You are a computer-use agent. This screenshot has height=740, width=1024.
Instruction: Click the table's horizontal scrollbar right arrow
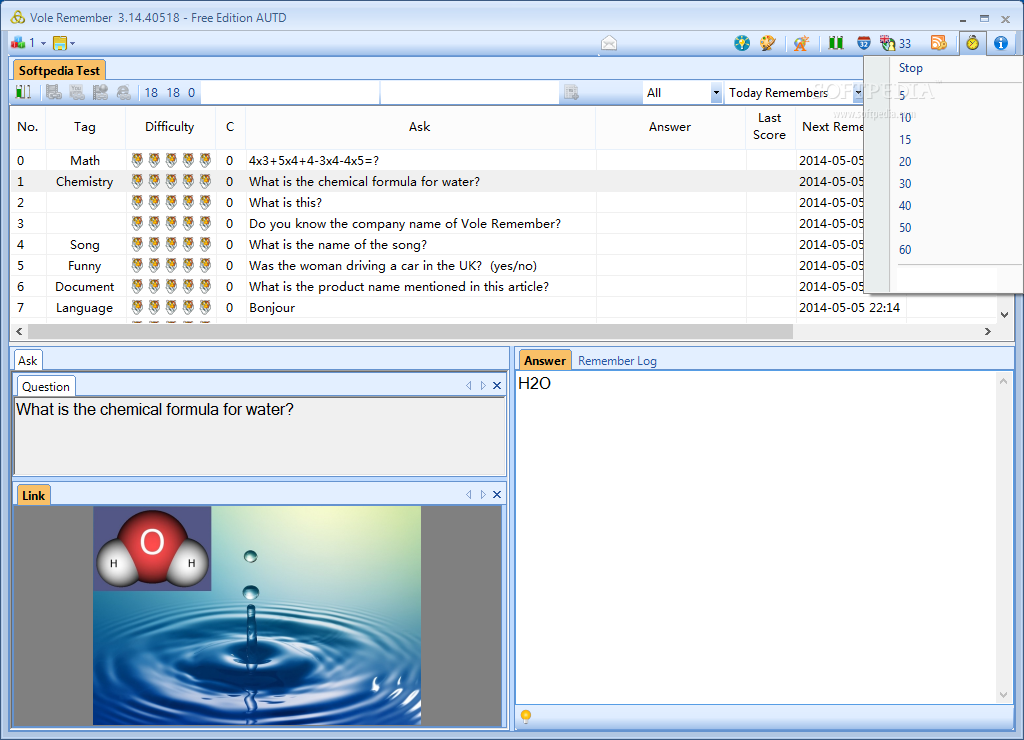(987, 332)
